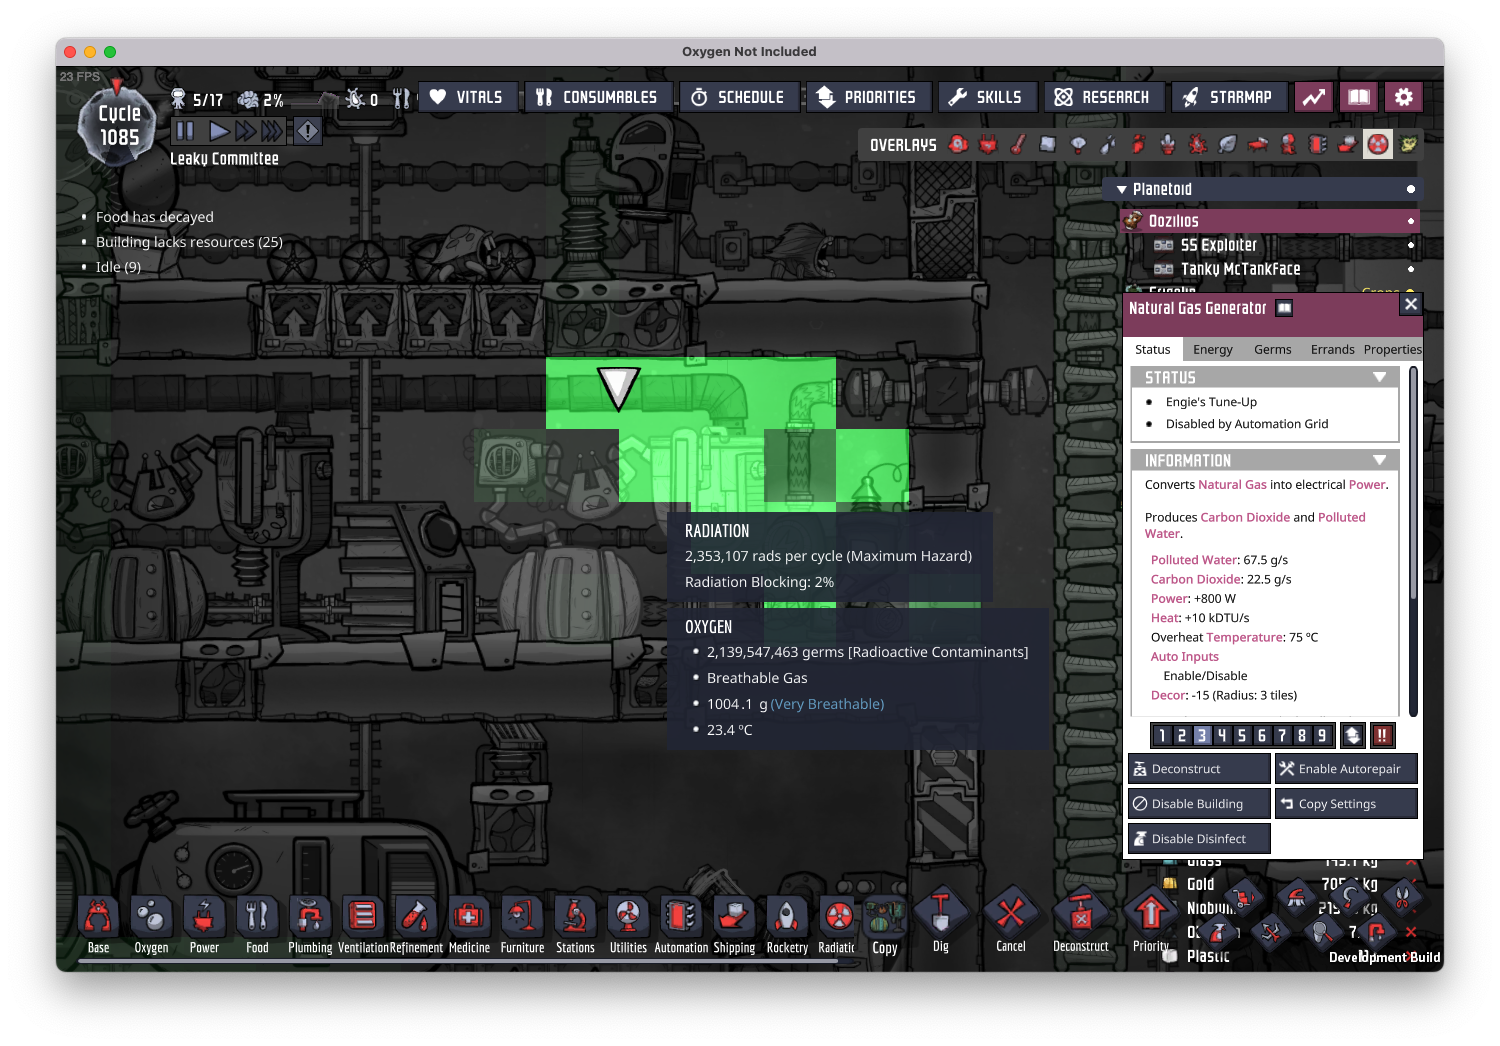Click the Sweep tool icon
The width and height of the screenshot is (1500, 1046).
pos(1296,897)
